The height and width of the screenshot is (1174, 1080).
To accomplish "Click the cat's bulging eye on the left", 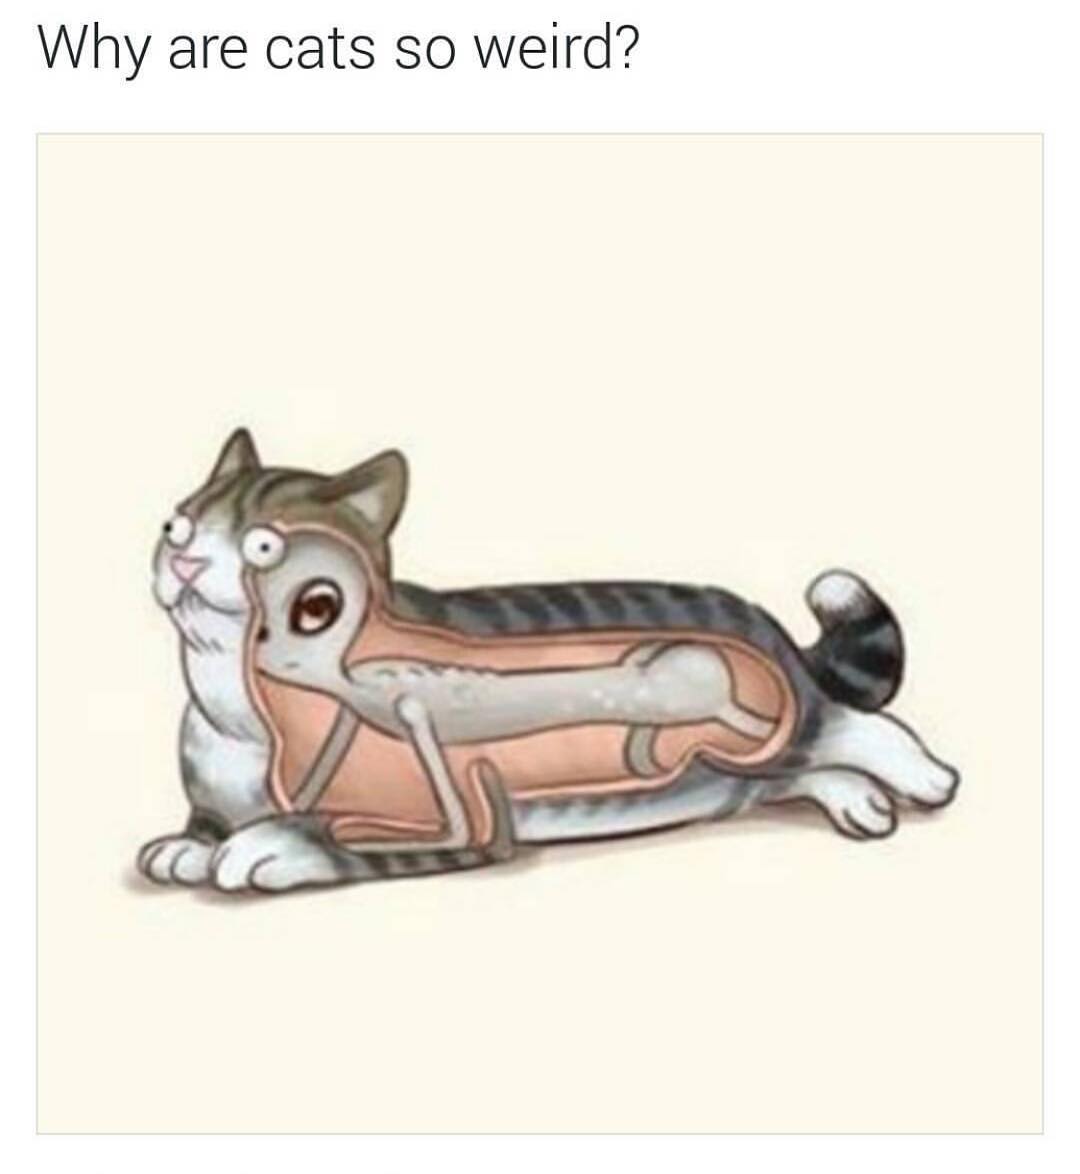I will pos(179,529).
